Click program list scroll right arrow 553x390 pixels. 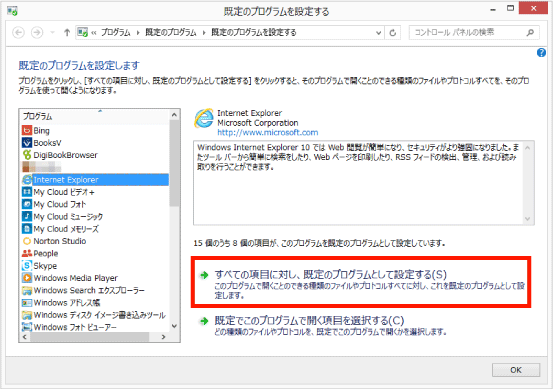point(163,337)
